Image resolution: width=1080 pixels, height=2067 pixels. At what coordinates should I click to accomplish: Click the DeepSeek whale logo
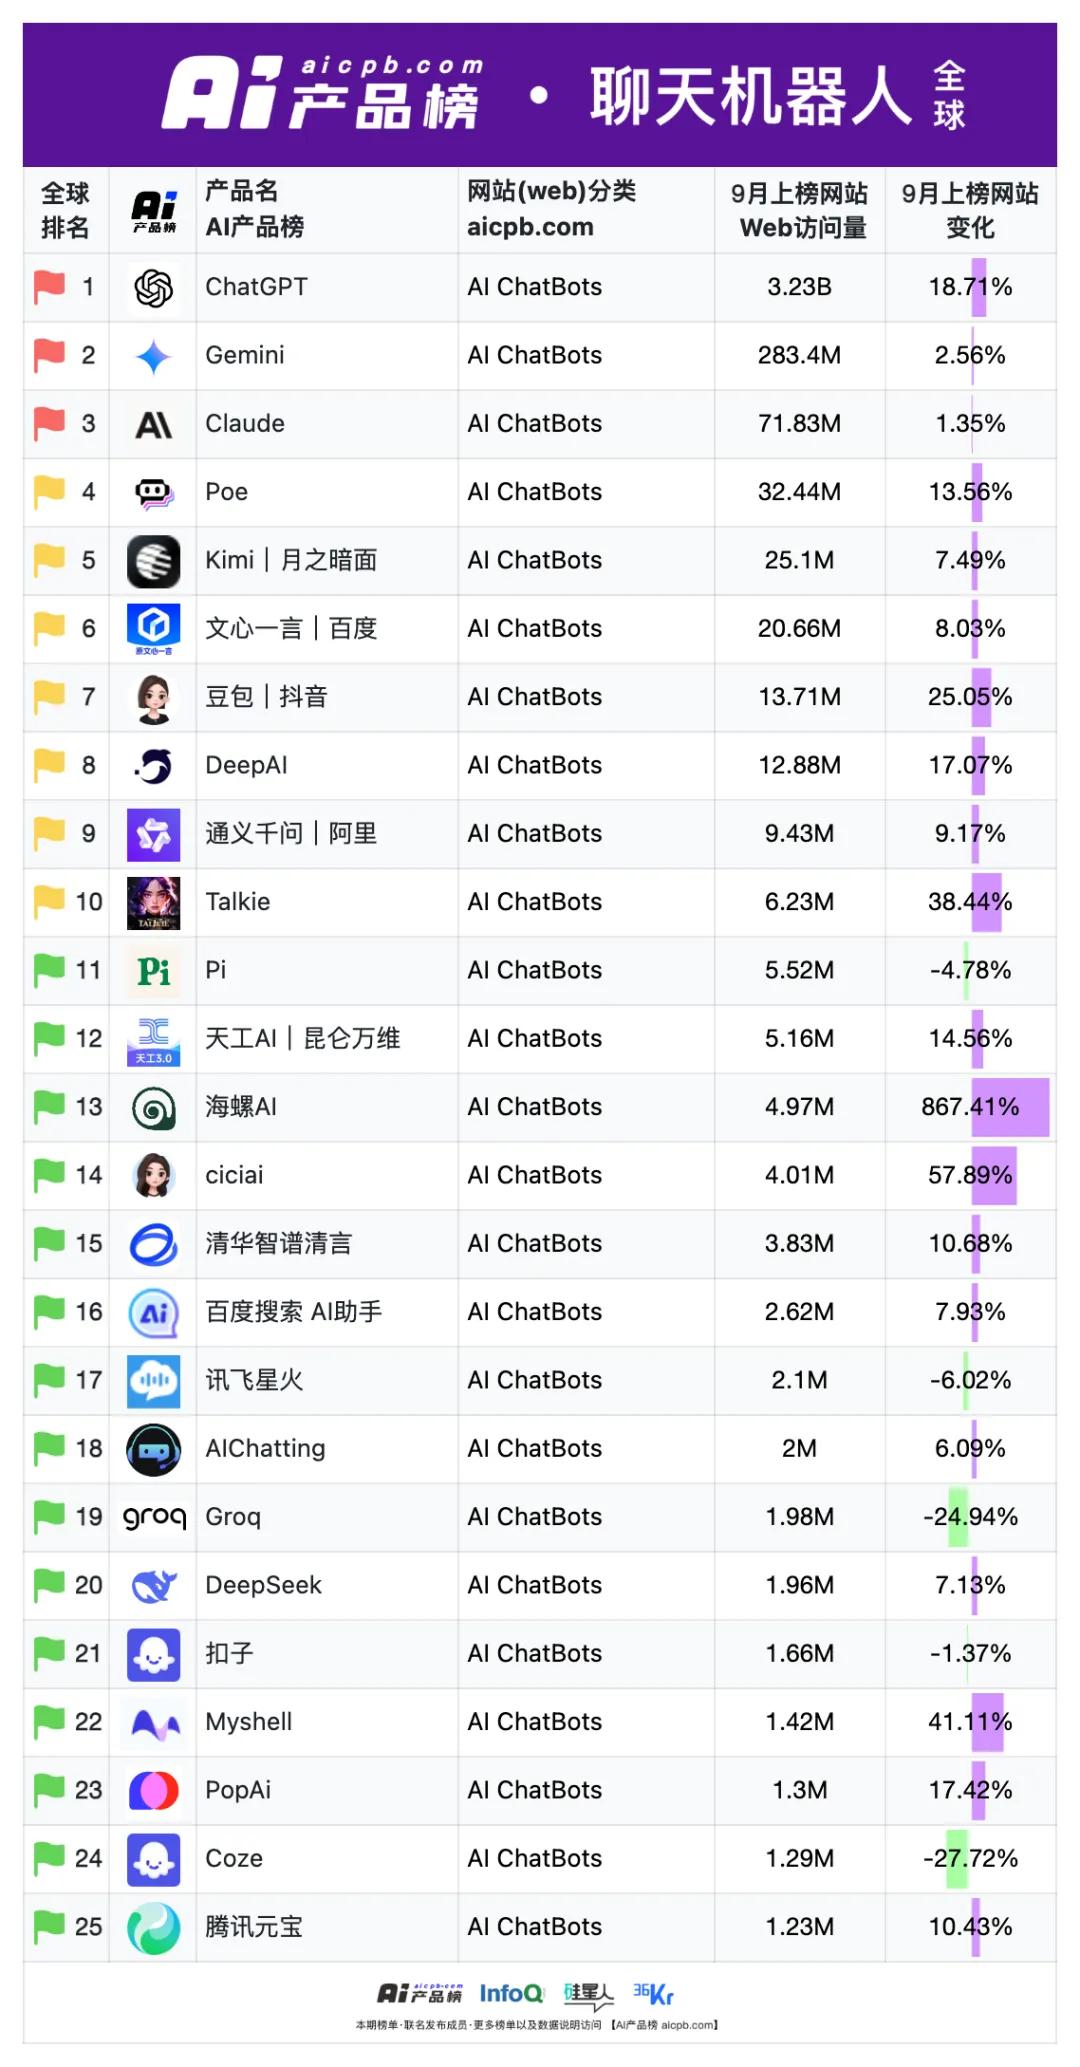click(x=153, y=1586)
